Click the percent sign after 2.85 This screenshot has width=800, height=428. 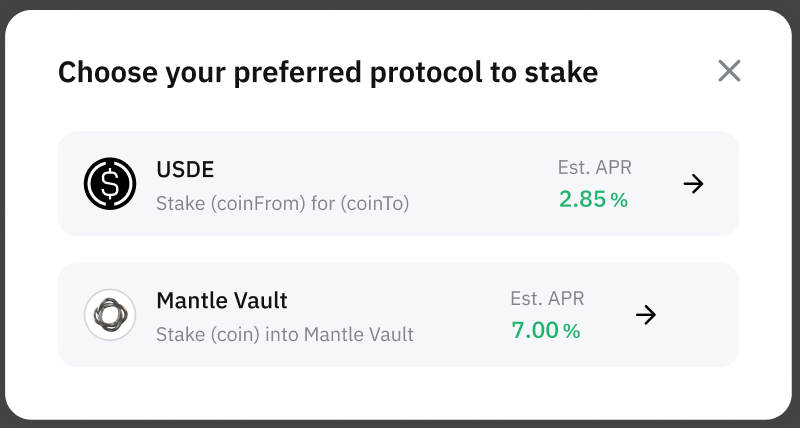click(x=619, y=200)
